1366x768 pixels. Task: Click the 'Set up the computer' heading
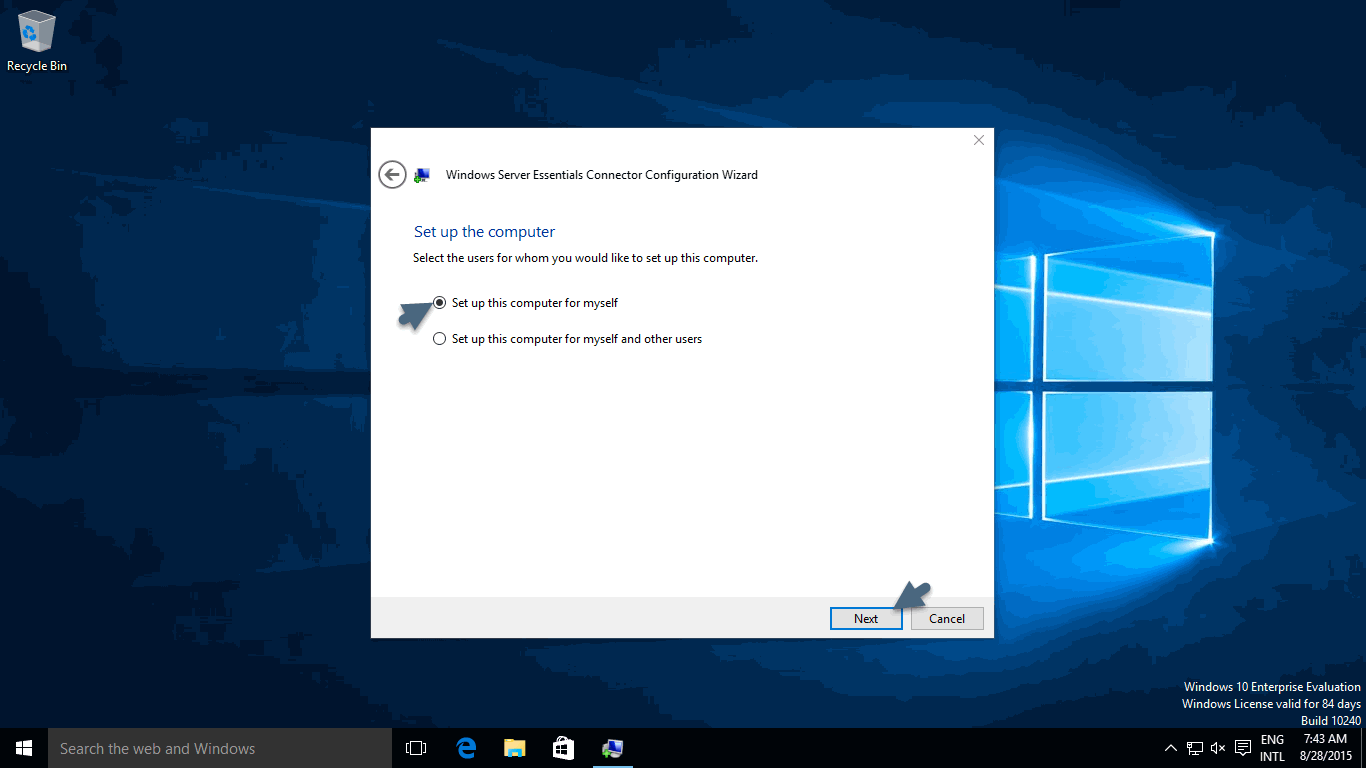coord(484,232)
